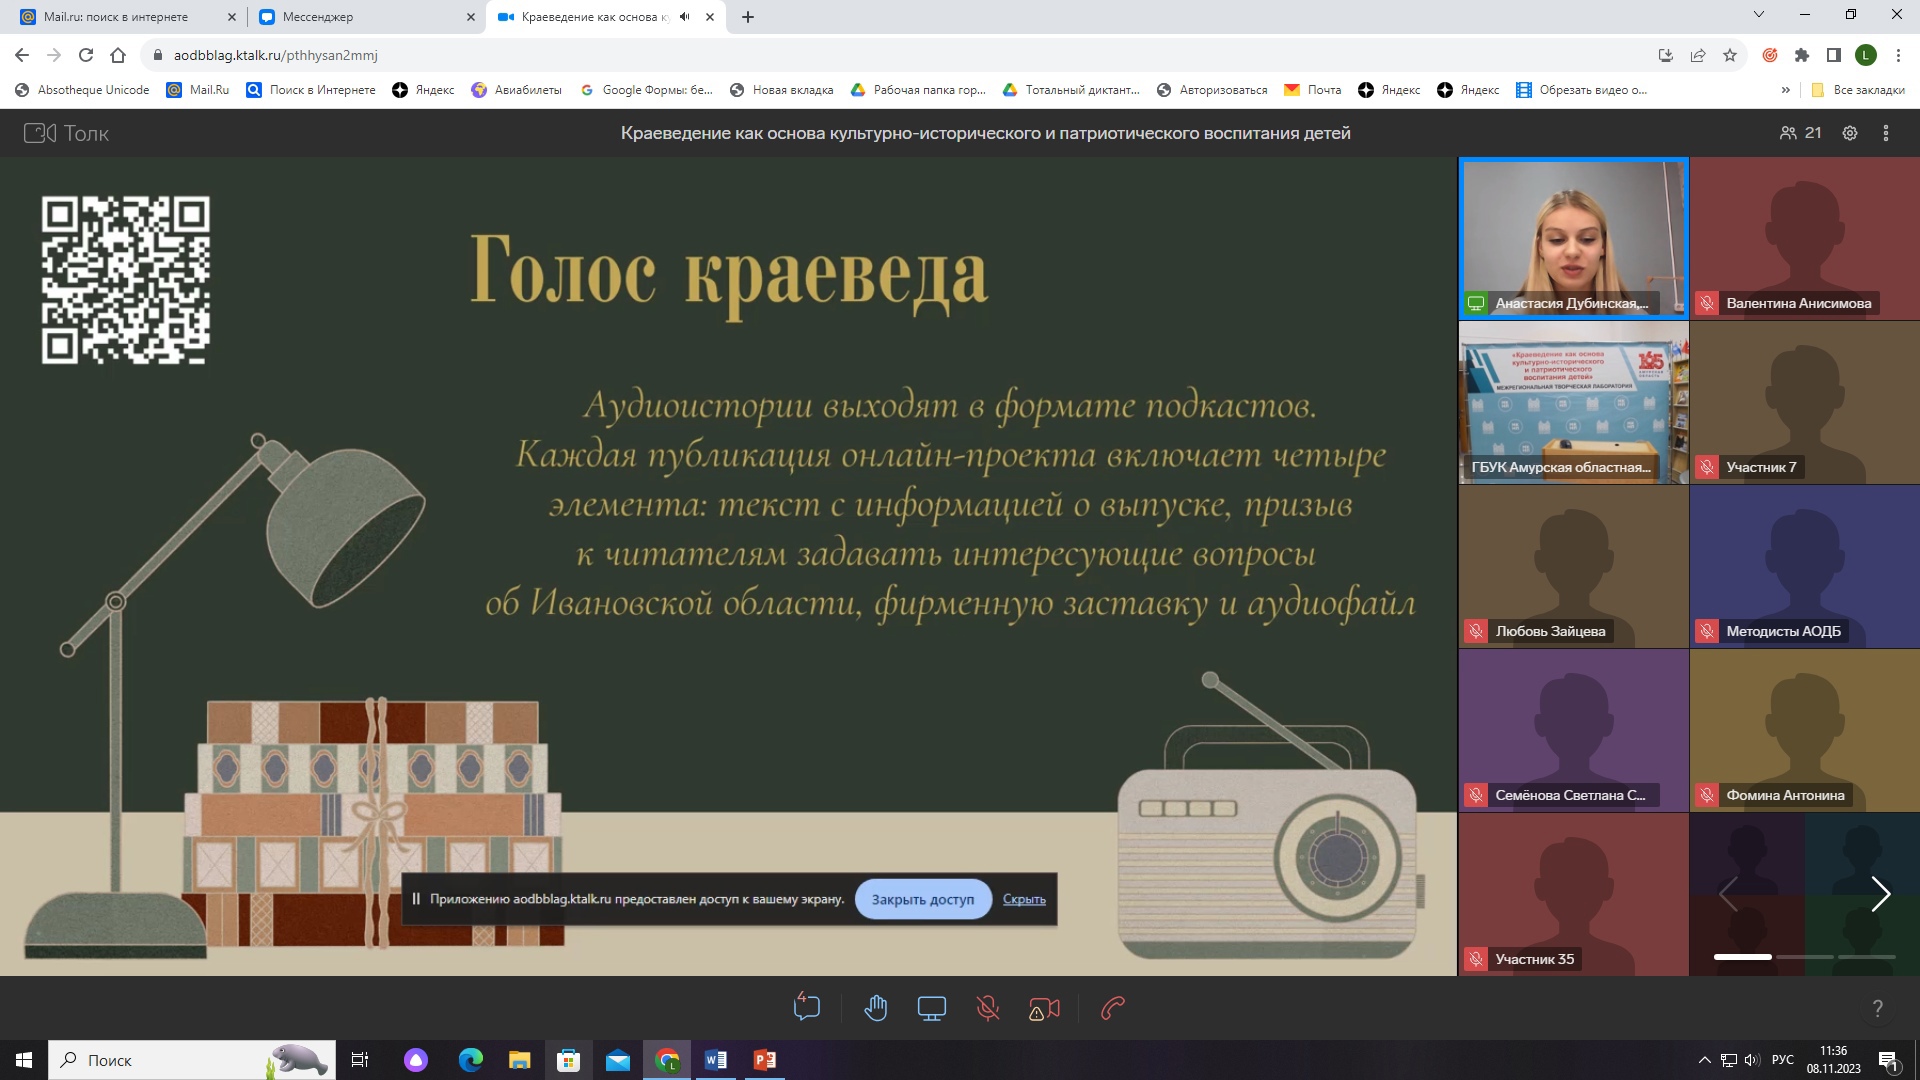Raise hand in the call toolbar
1920x1080 pixels.
[876, 1008]
